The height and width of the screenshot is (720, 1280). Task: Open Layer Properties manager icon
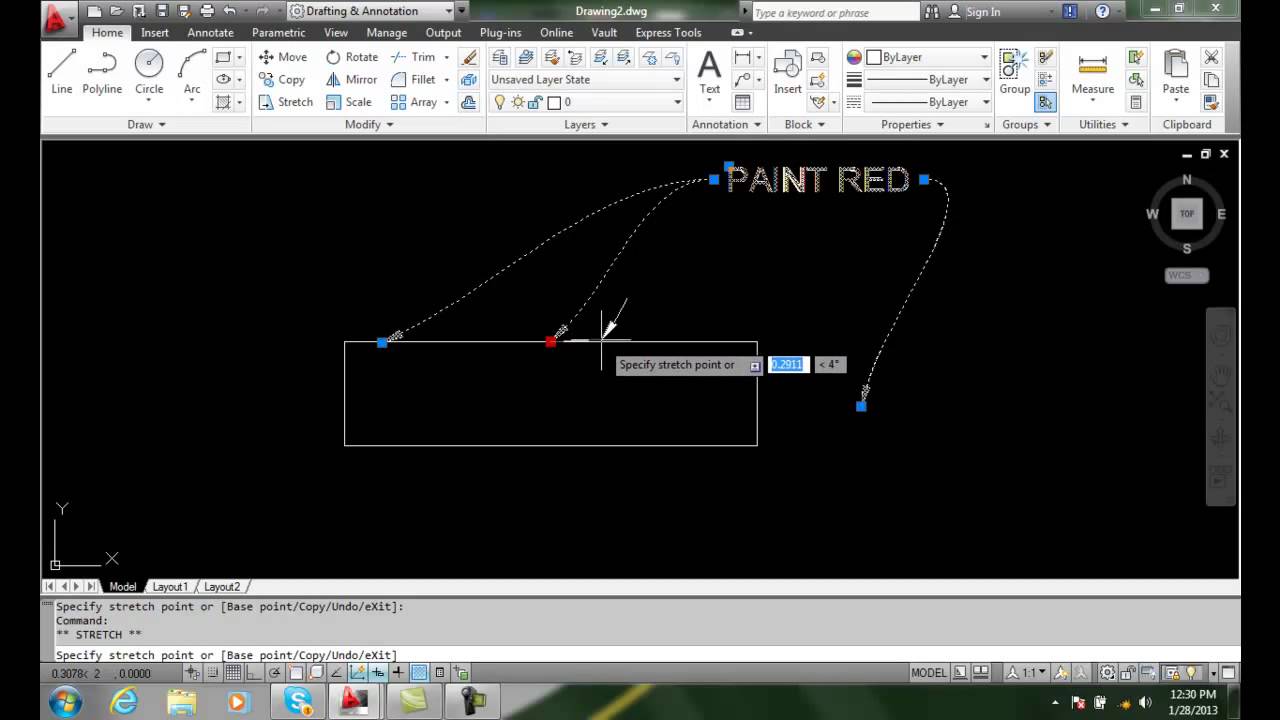(500, 57)
